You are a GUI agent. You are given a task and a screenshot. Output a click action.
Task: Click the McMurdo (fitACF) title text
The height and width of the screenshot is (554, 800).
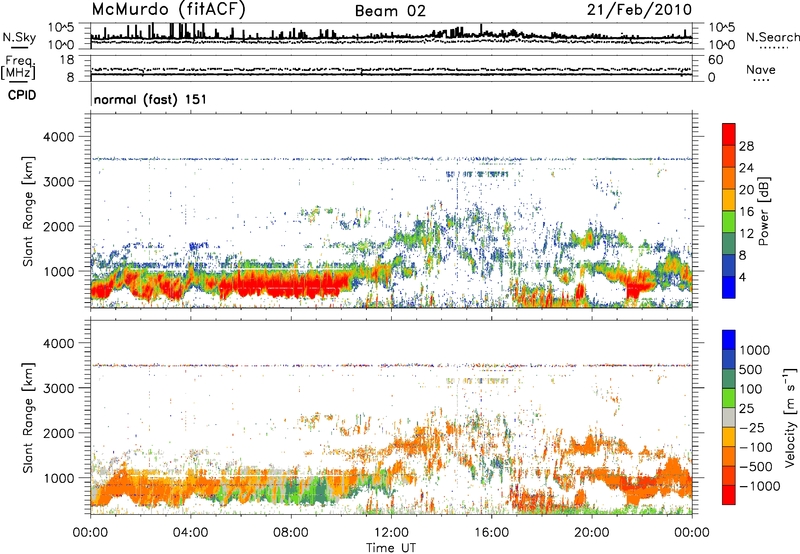168,10
